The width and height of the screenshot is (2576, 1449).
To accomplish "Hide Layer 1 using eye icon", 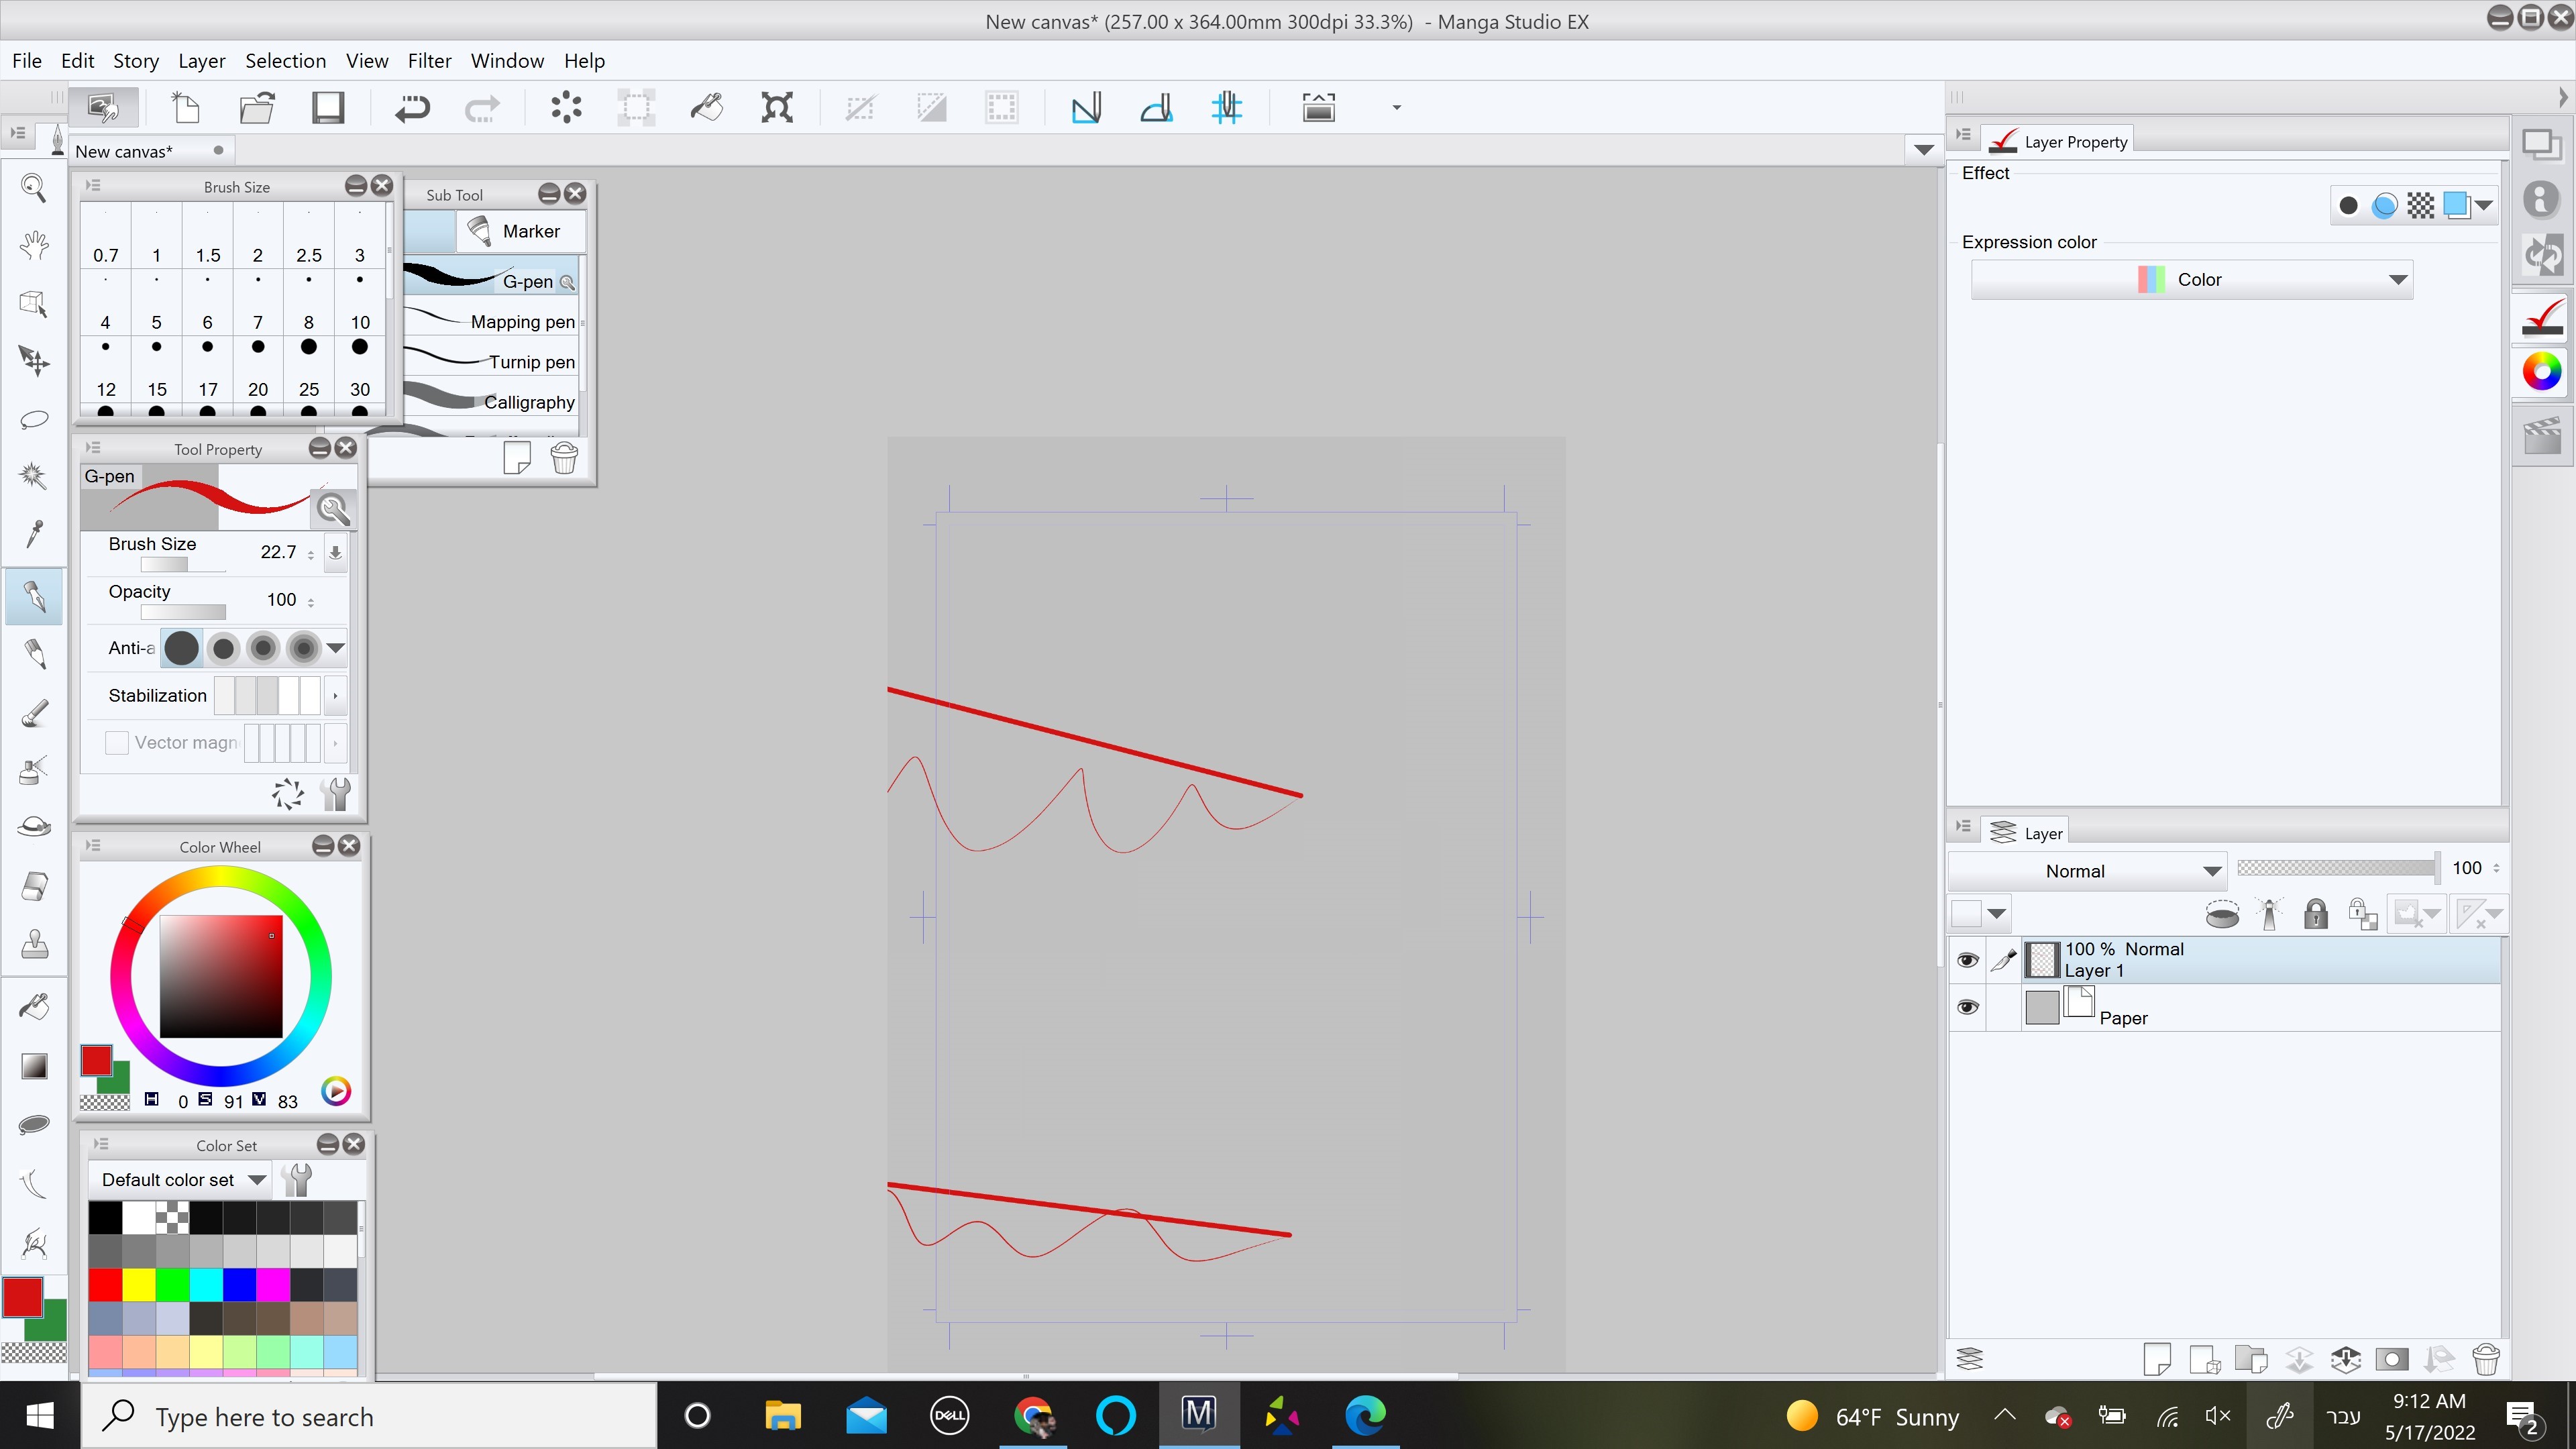I will click(x=1967, y=960).
